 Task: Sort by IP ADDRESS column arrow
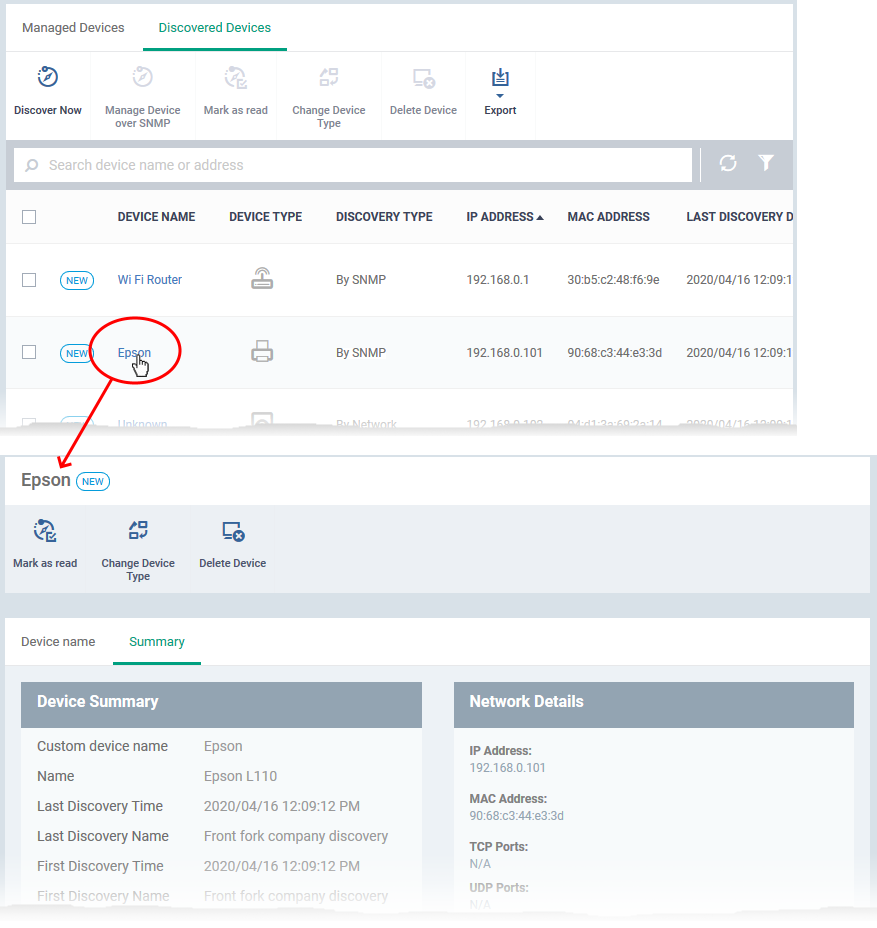point(540,218)
